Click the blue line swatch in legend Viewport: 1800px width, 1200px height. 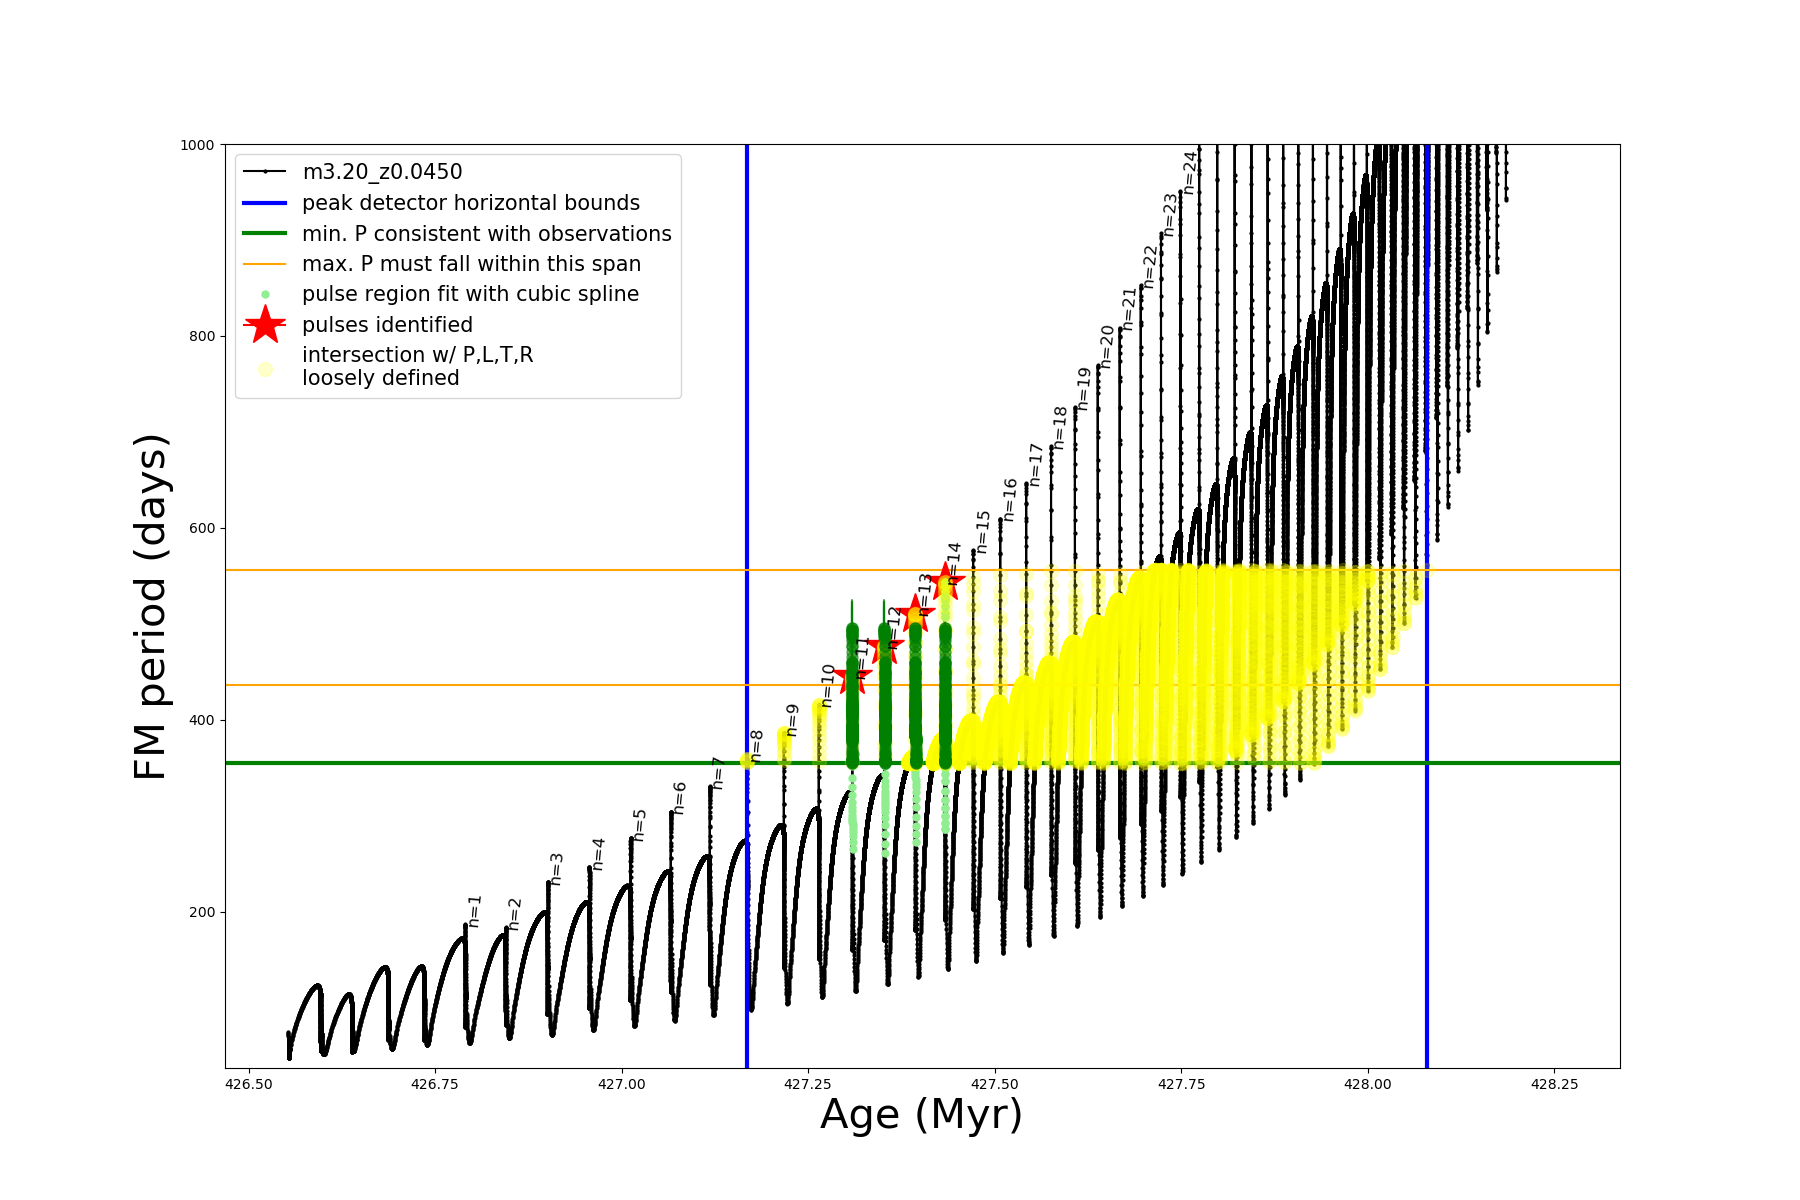coord(265,203)
